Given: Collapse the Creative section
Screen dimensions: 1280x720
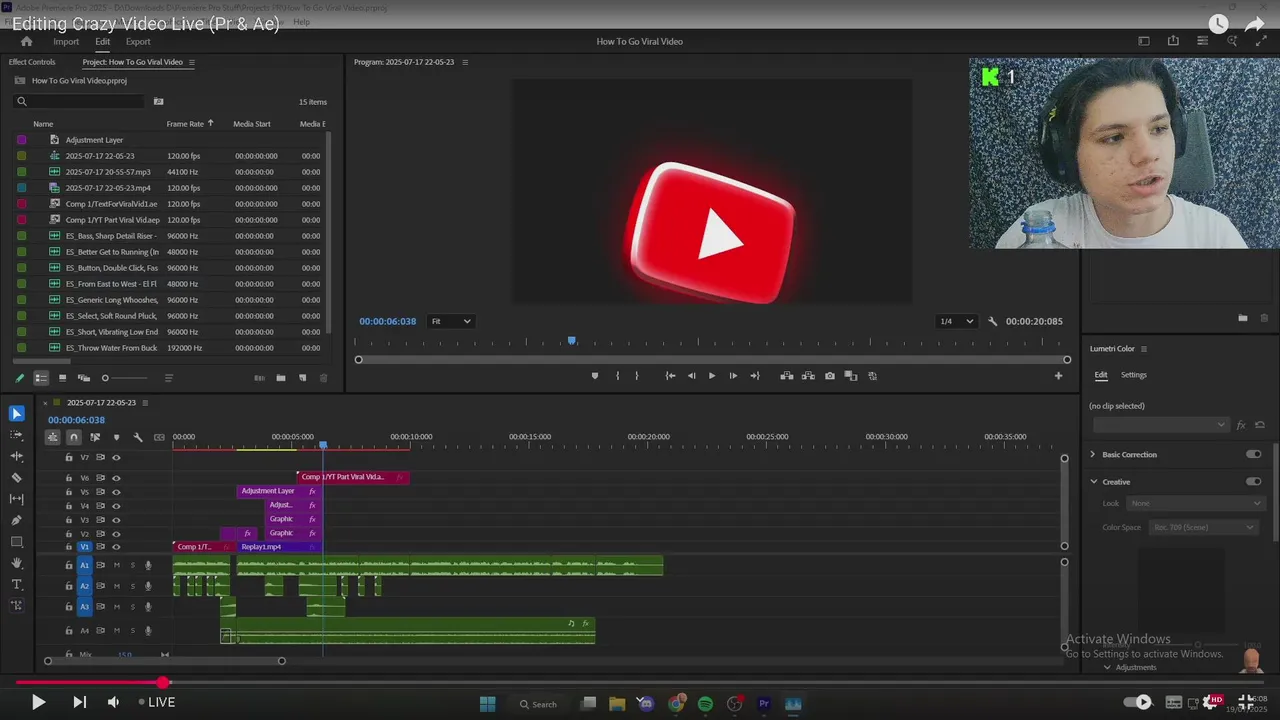Looking at the screenshot, I should pos(1093,481).
